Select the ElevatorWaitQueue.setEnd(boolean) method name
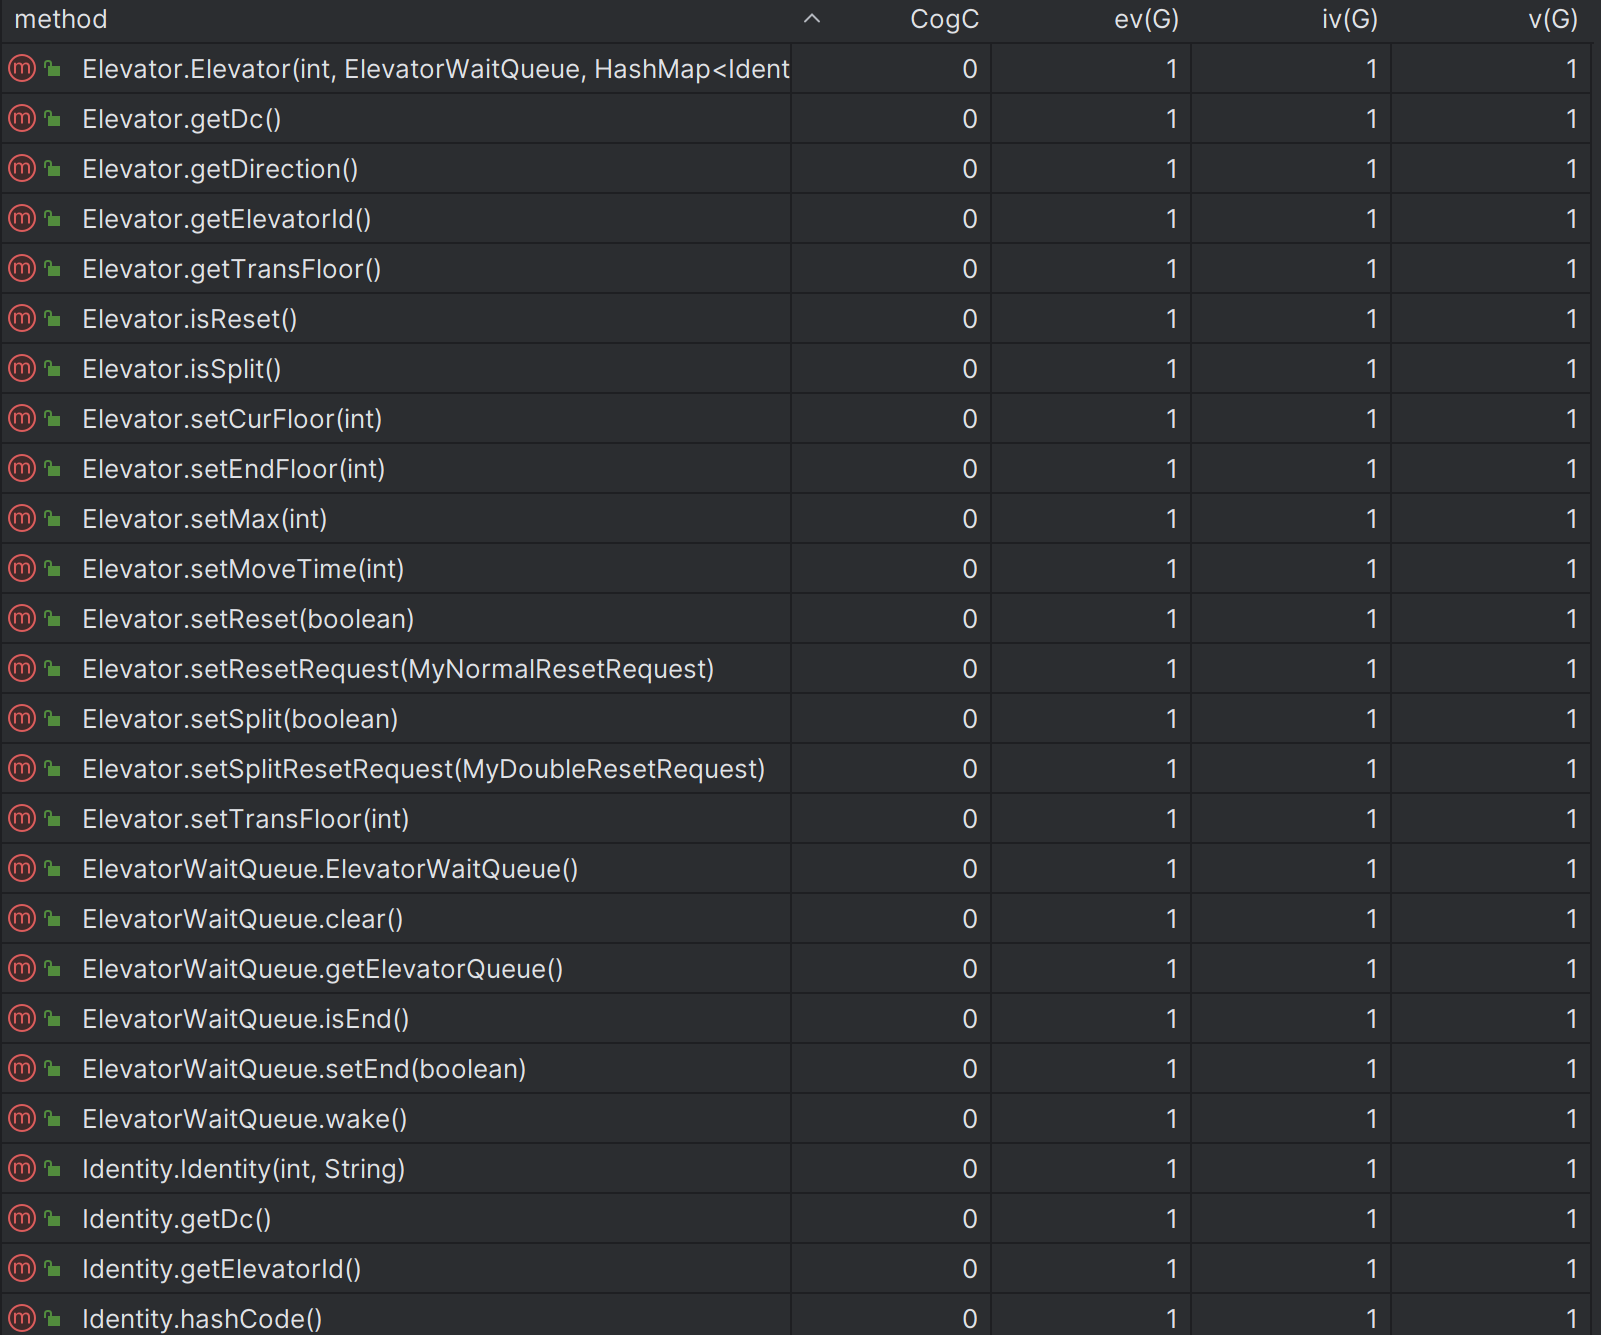This screenshot has width=1601, height=1335. coord(304,1069)
